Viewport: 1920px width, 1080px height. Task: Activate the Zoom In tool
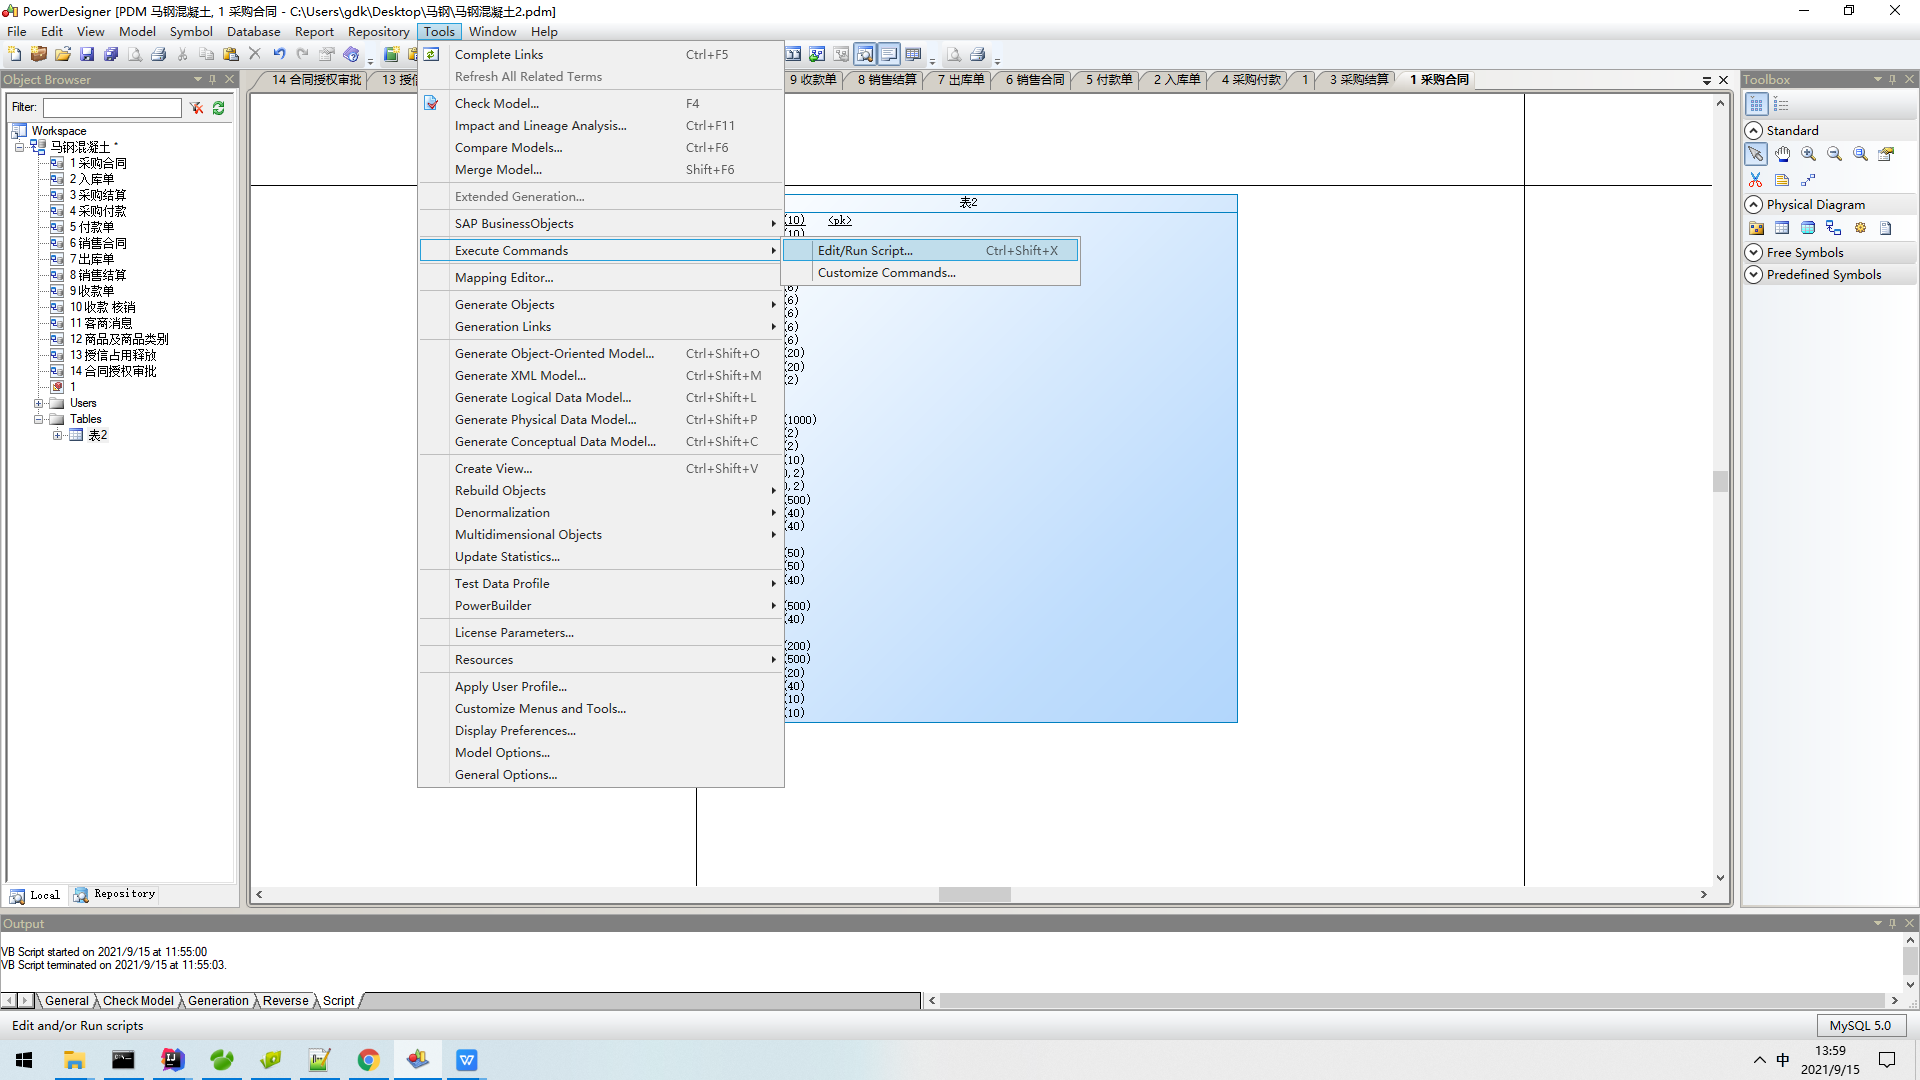(1808, 153)
